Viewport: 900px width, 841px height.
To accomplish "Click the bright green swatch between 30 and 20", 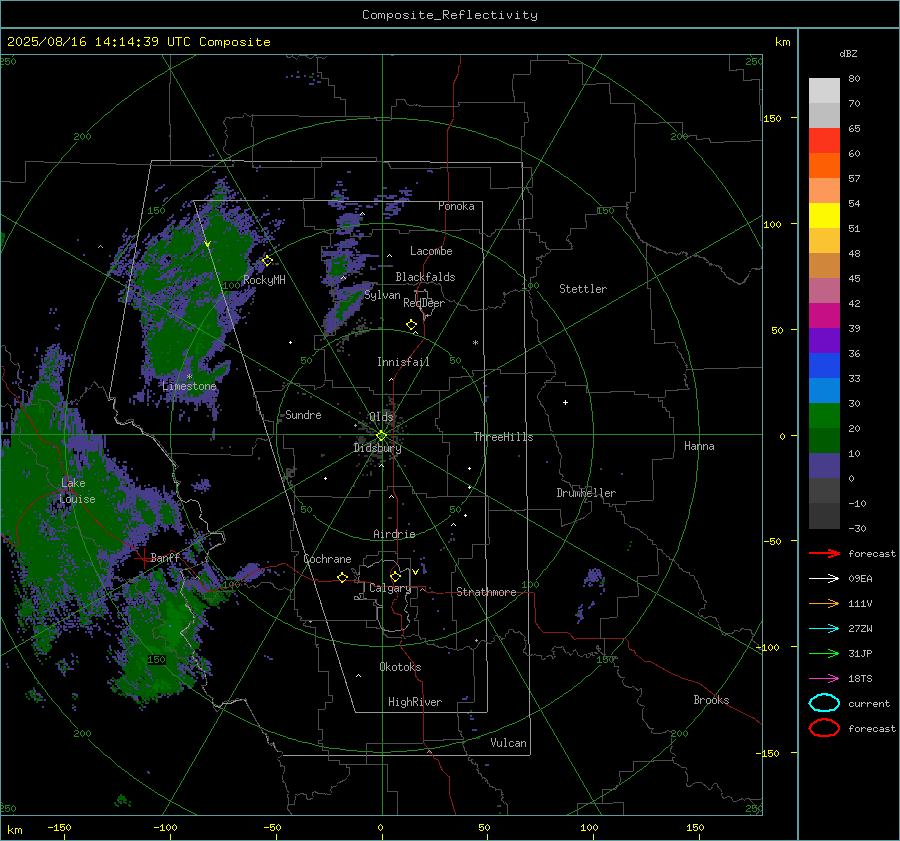I will pos(824,416).
